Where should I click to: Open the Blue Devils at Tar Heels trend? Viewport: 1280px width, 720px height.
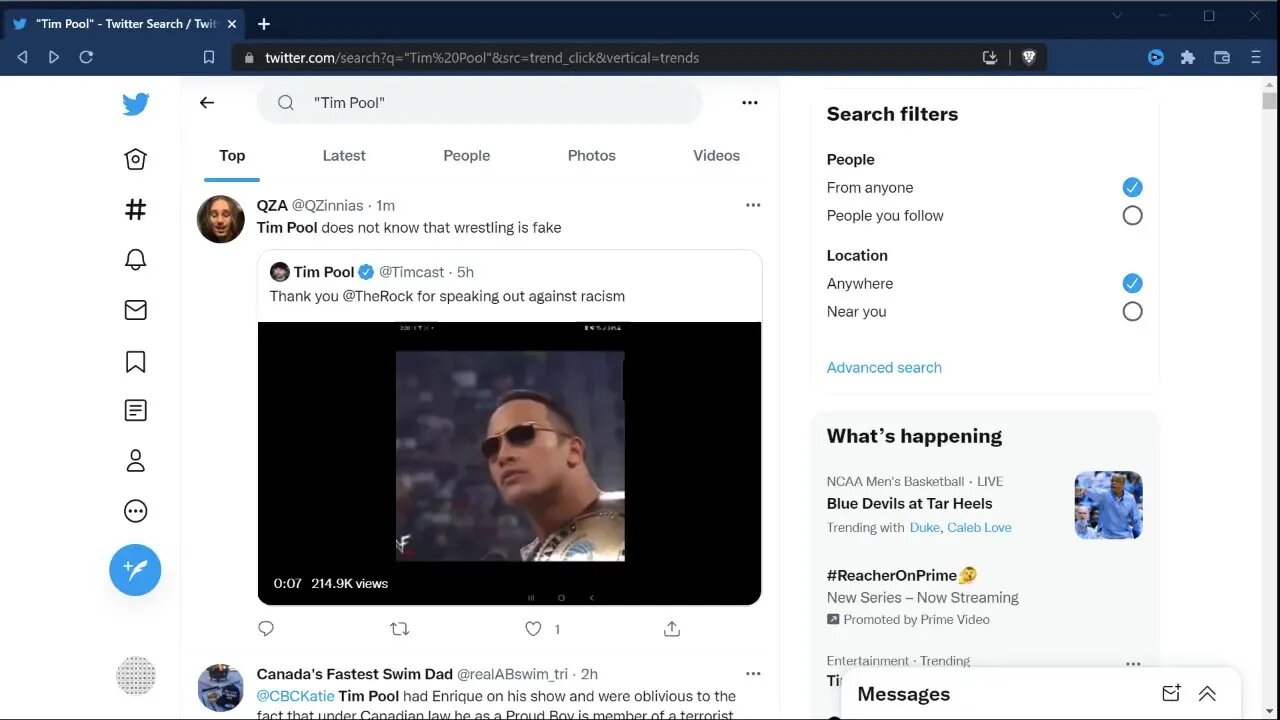pyautogui.click(x=910, y=503)
